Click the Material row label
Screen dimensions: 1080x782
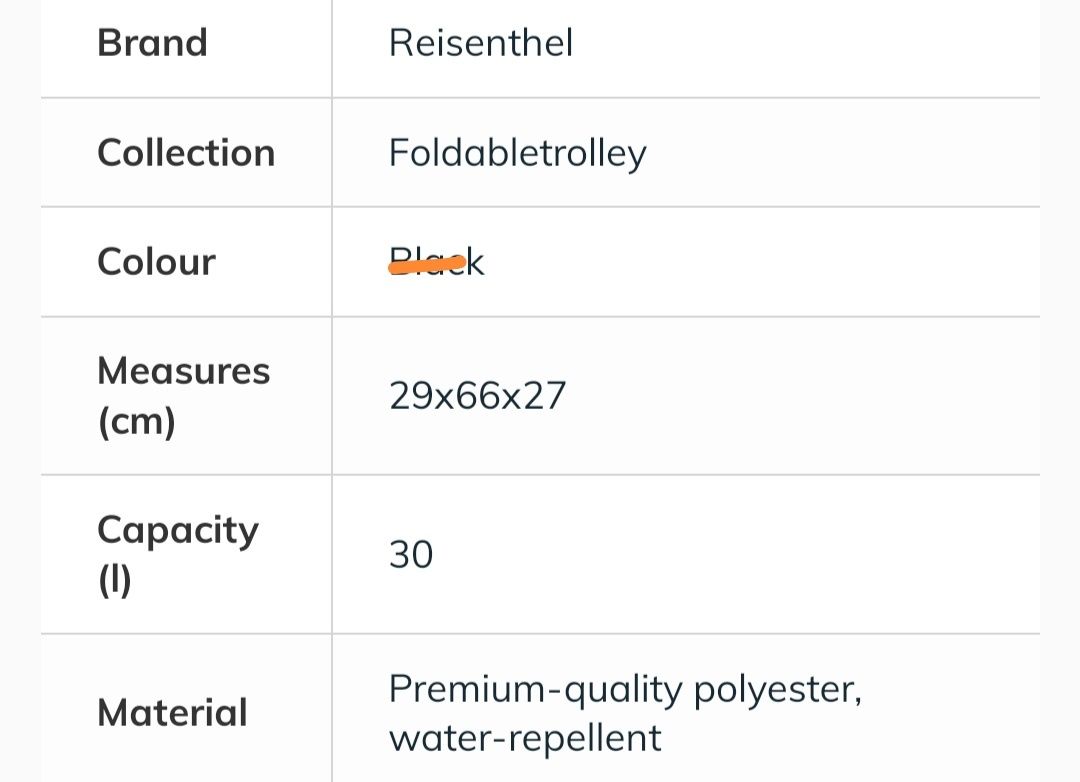coord(172,712)
